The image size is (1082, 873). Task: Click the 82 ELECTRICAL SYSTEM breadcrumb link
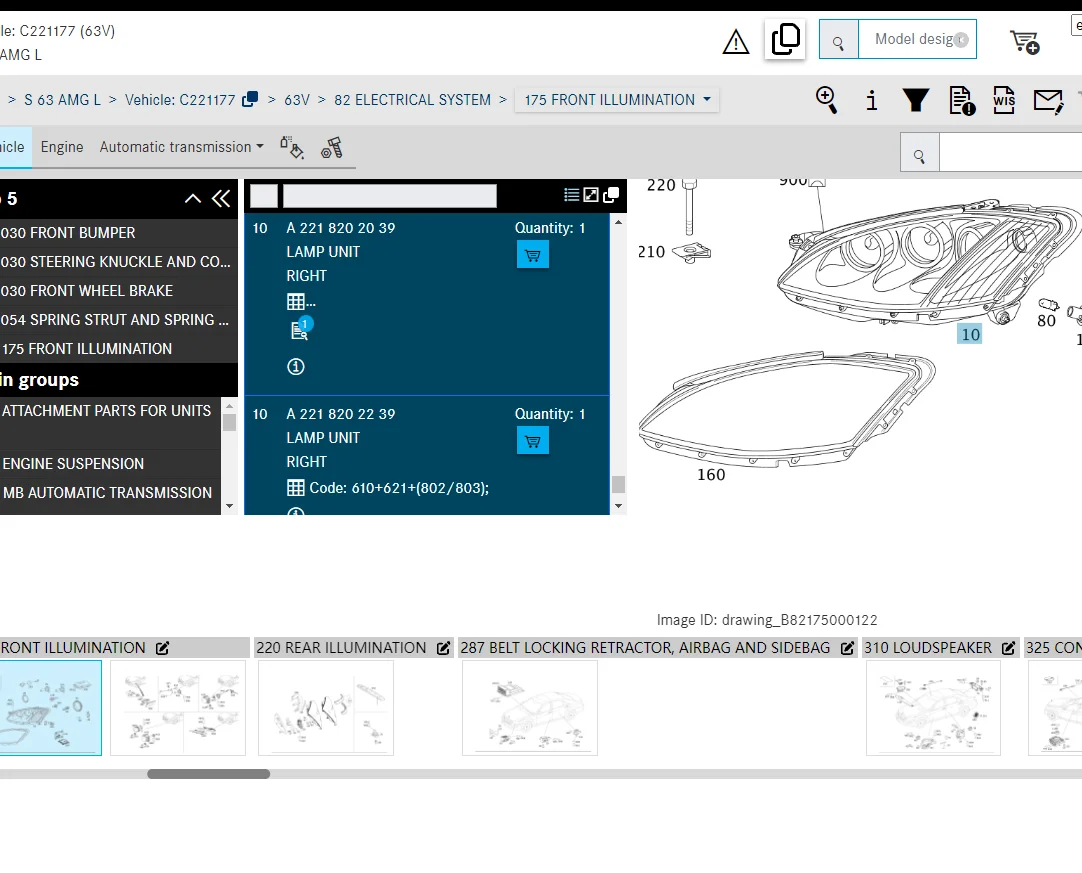point(412,100)
